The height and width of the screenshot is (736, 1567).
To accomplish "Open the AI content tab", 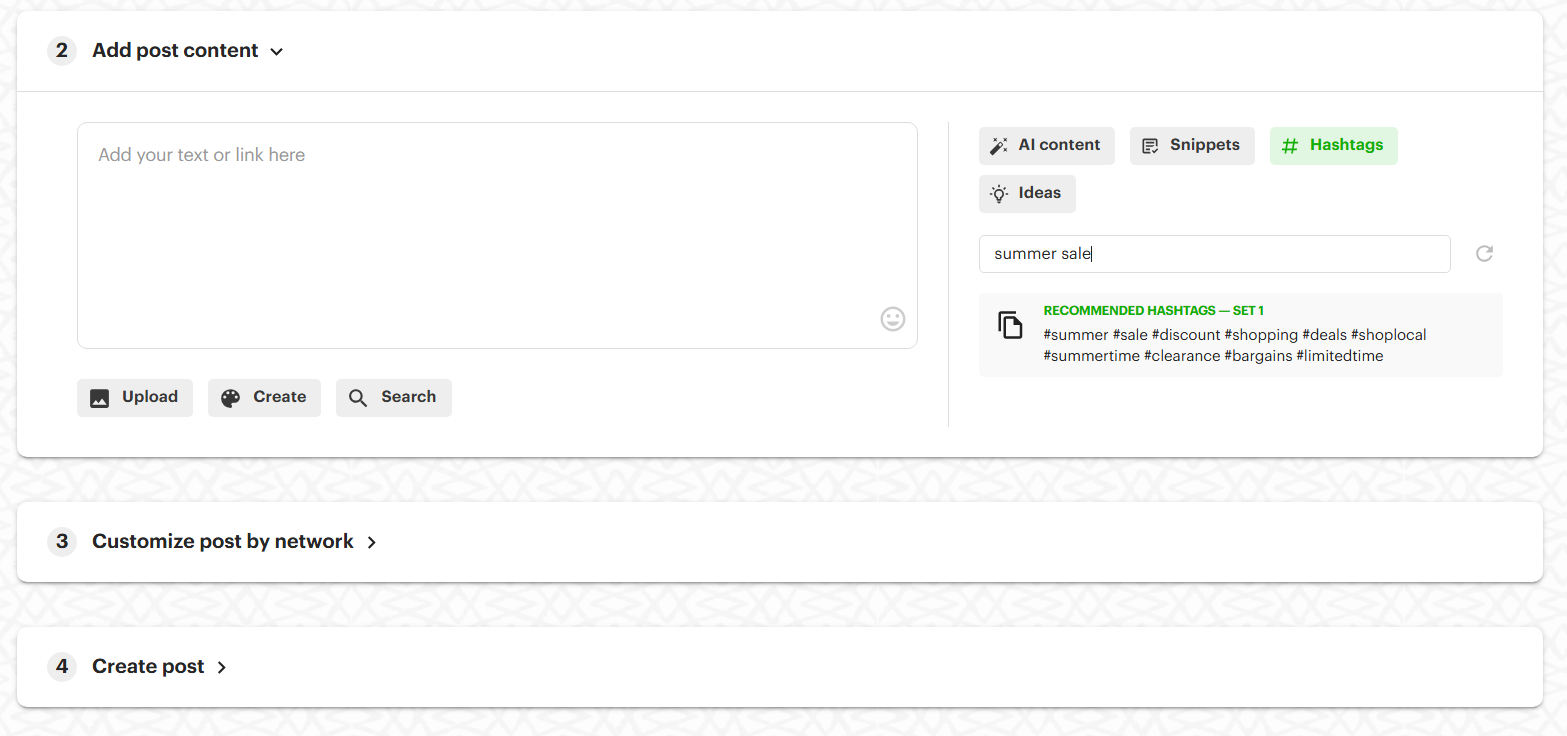I will click(x=1046, y=146).
